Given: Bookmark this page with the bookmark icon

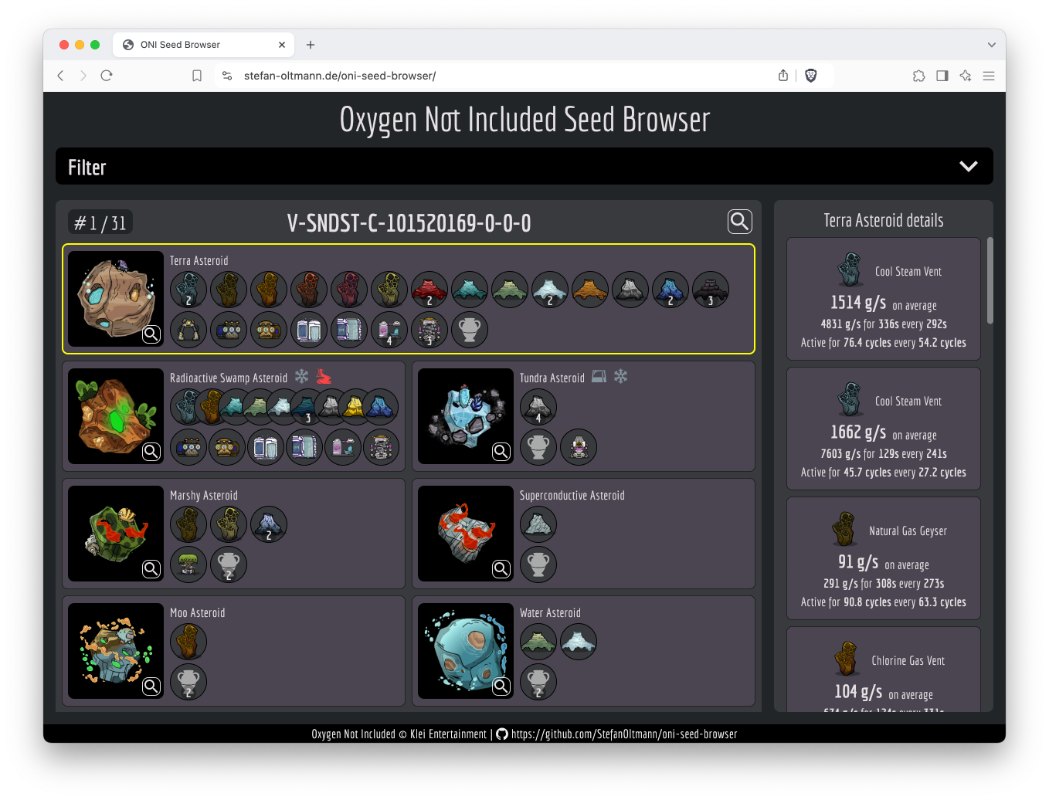Looking at the screenshot, I should [197, 76].
